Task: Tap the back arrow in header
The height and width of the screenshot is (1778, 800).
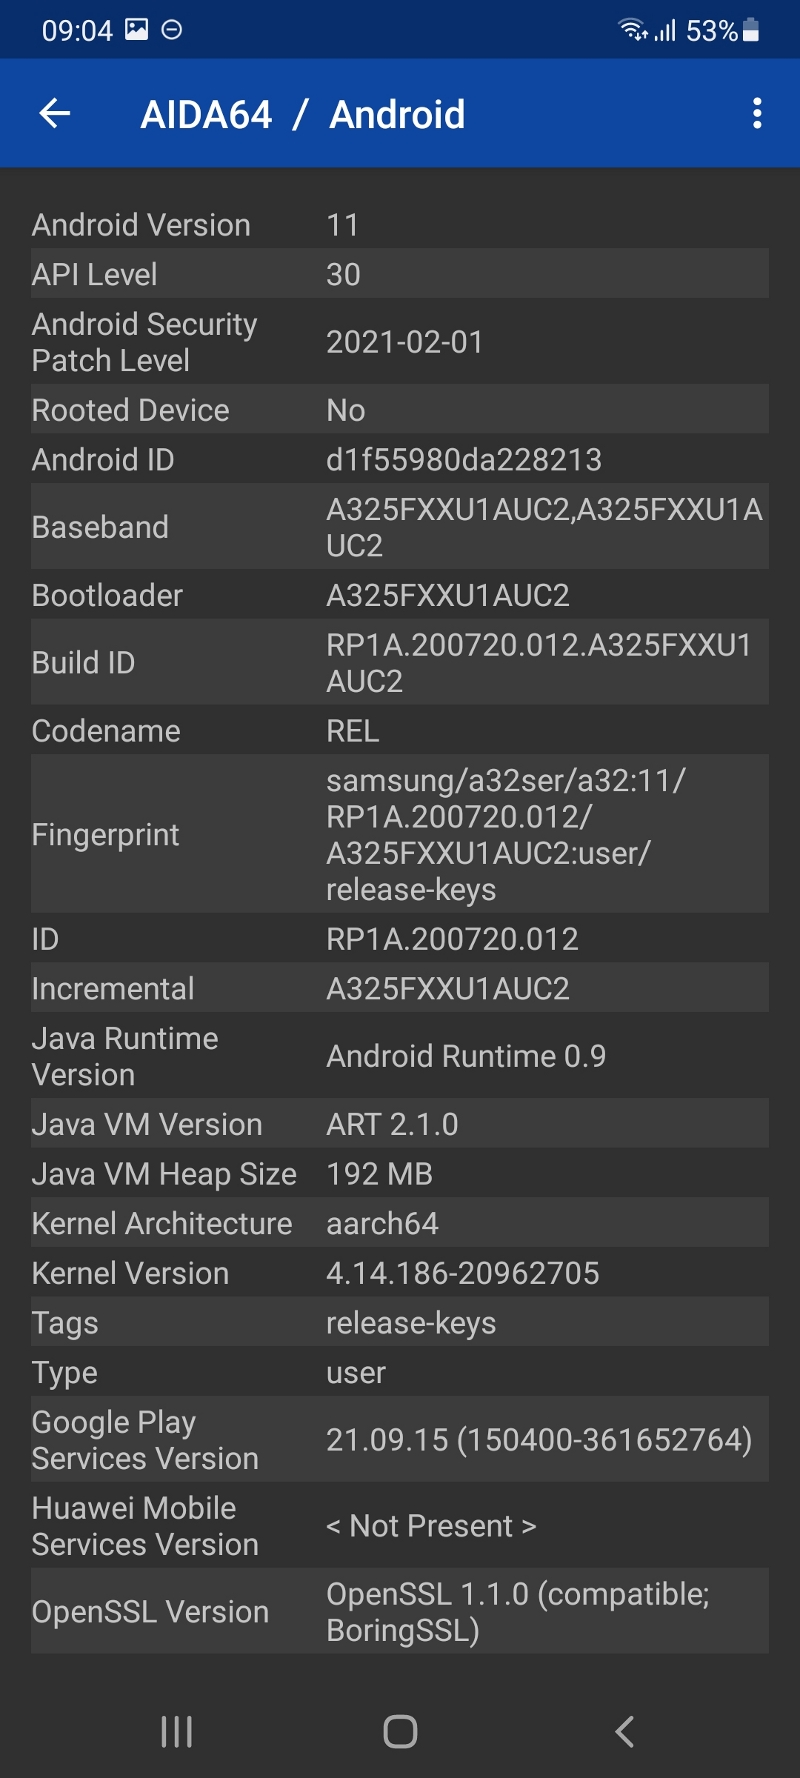Action: (x=55, y=114)
